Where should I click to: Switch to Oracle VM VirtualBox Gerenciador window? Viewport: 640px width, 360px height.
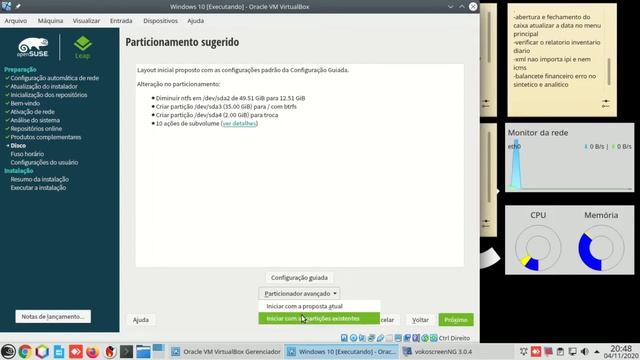[226, 351]
